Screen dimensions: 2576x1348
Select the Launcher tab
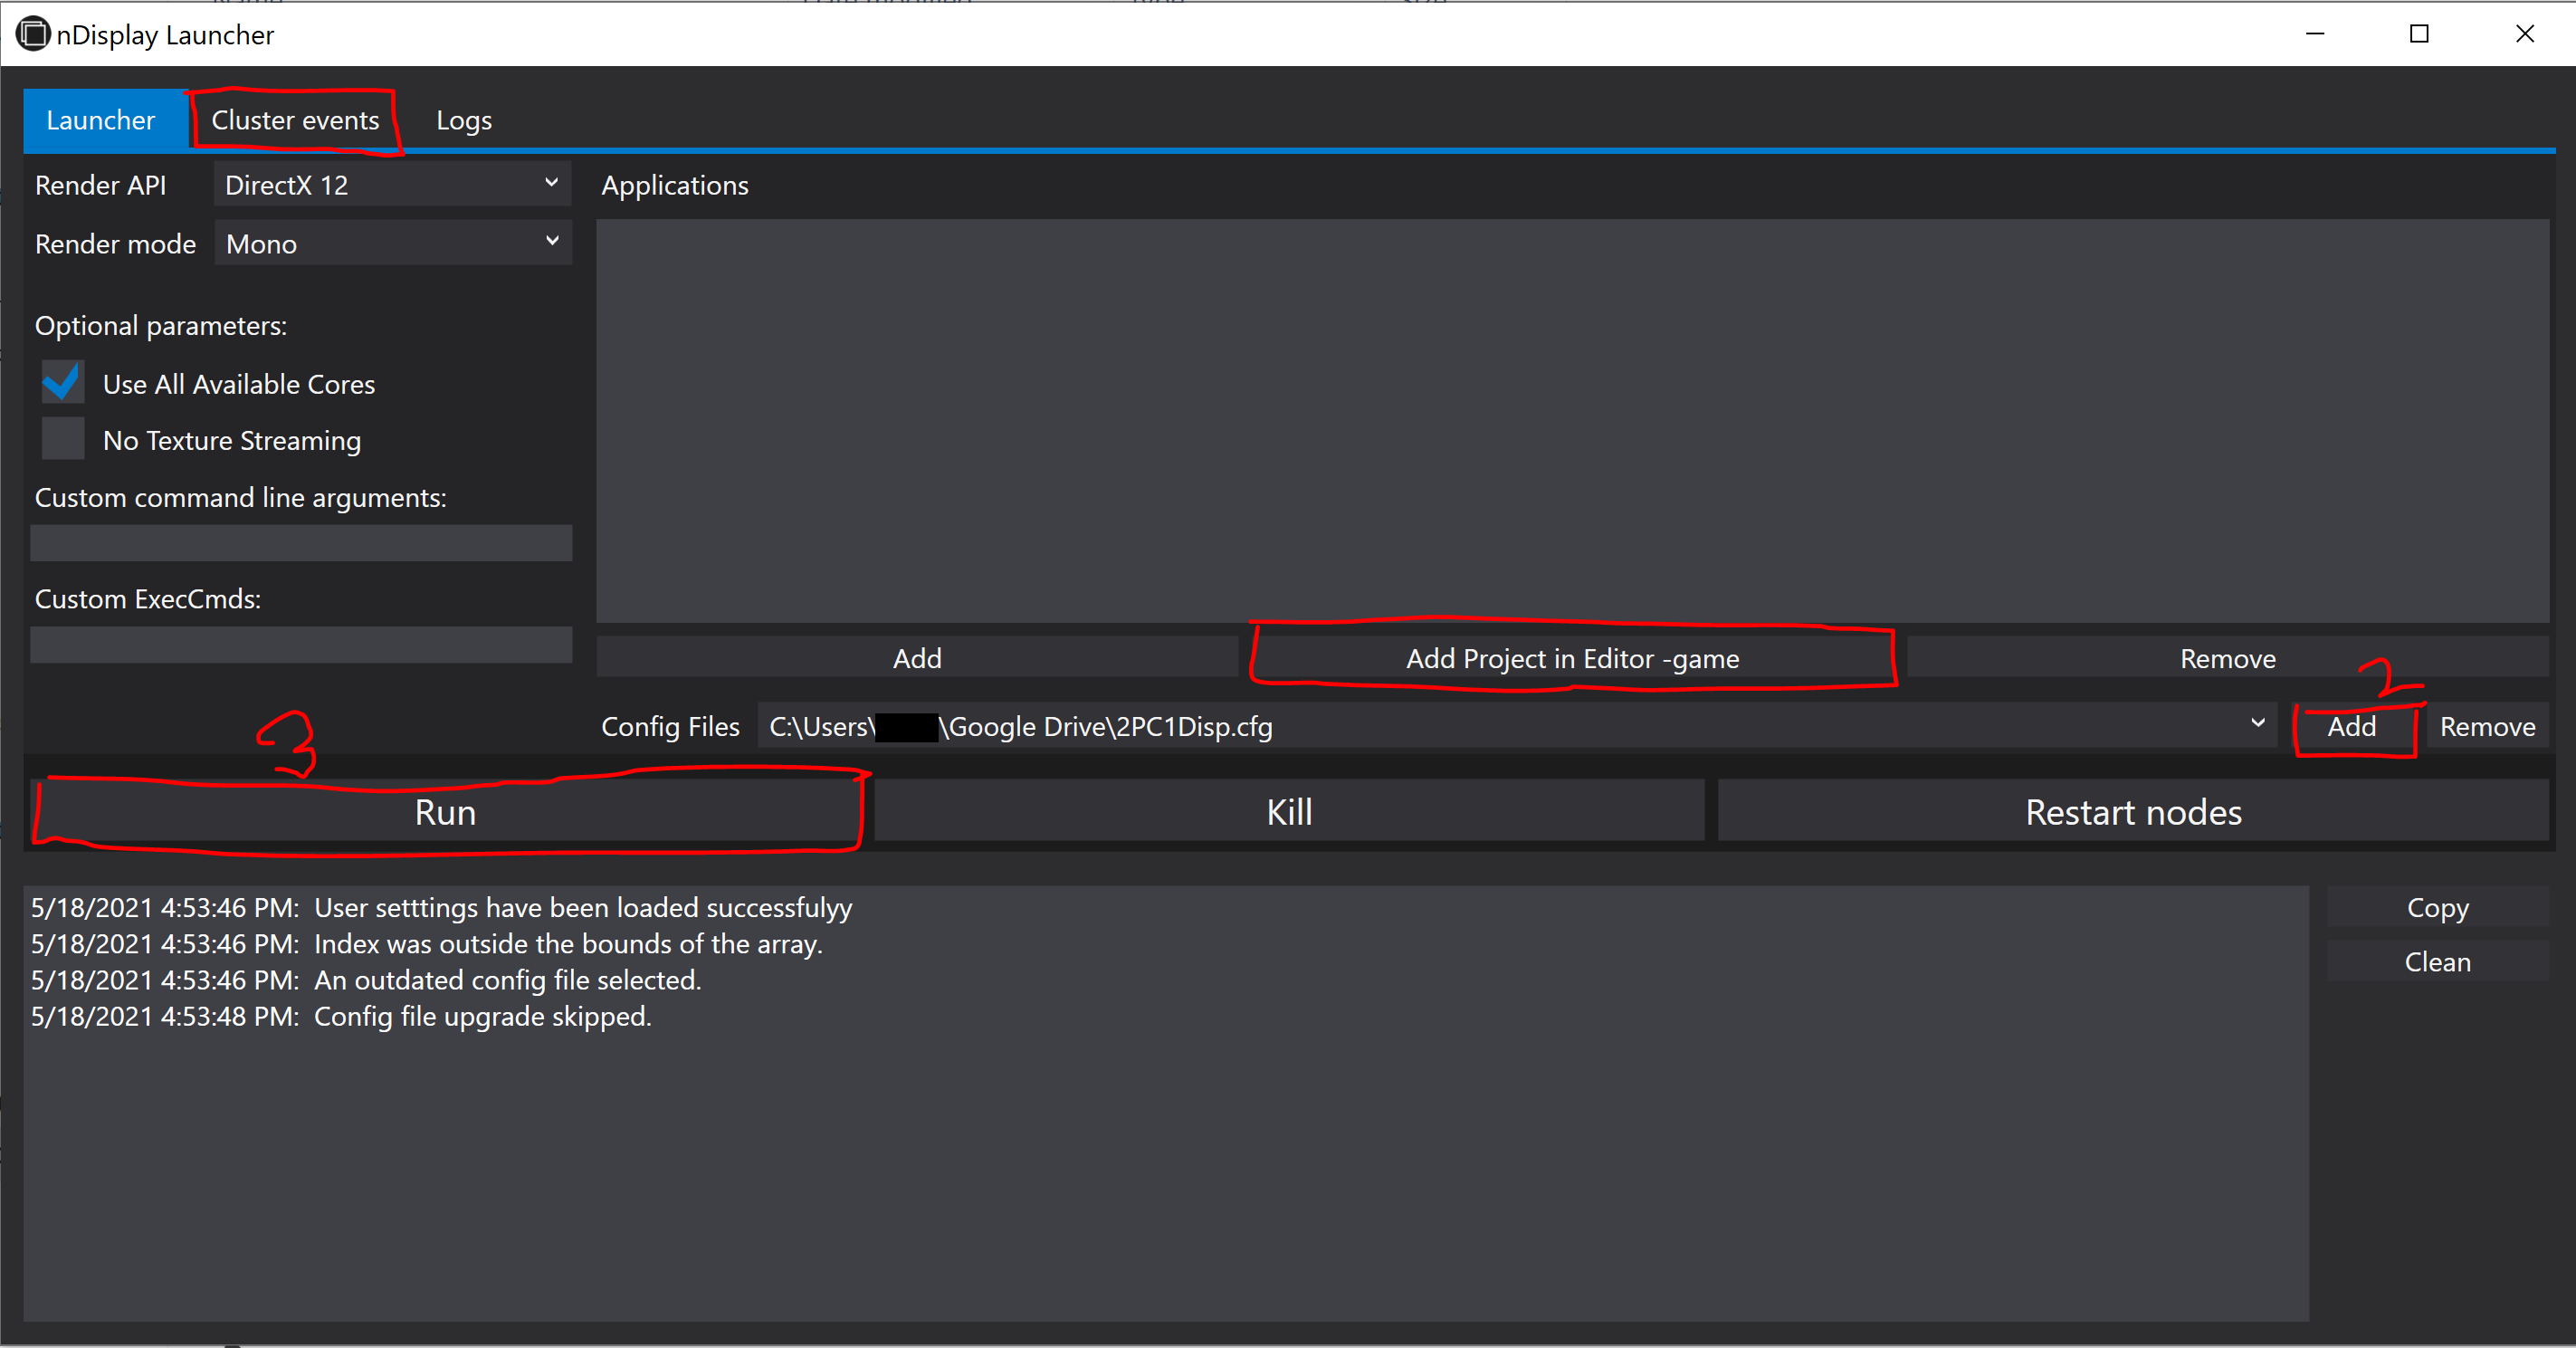tap(100, 120)
